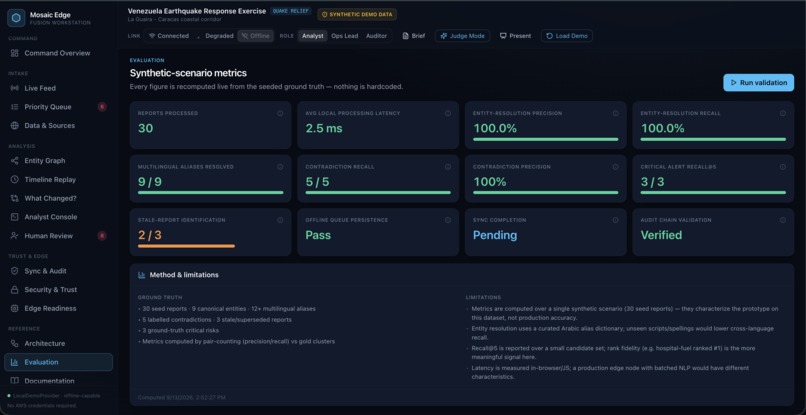Click info icon on Stale-Report Identification card
806x415 pixels.
(x=280, y=220)
